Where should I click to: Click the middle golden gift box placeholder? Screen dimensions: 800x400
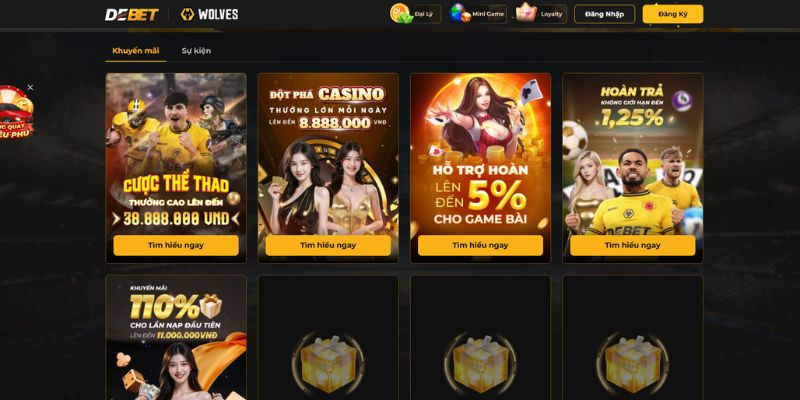click(x=481, y=364)
